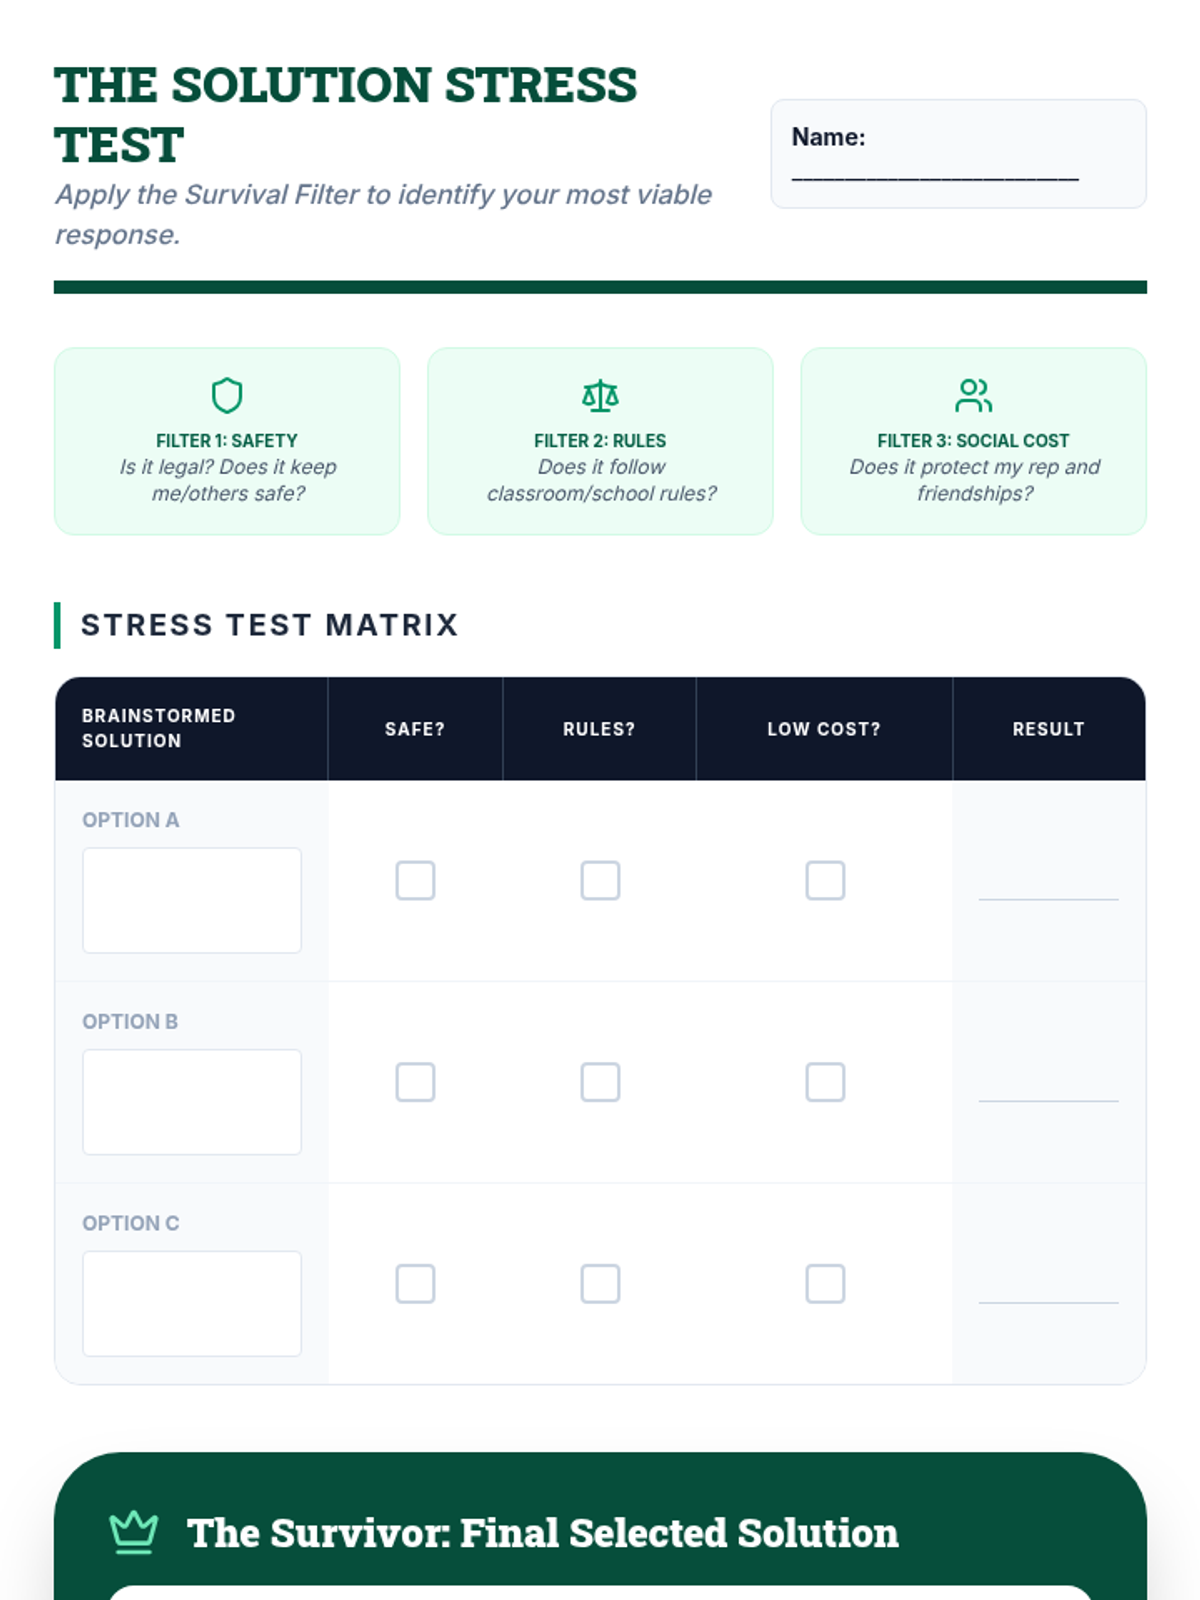Focus the Option B solution text box
Image resolution: width=1200 pixels, height=1600 pixels.
tap(192, 1102)
